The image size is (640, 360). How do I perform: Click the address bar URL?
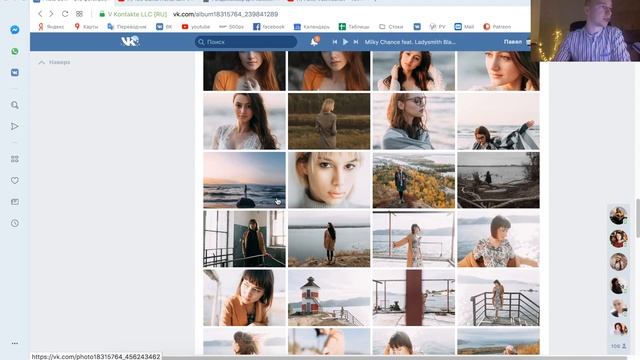pos(225,14)
